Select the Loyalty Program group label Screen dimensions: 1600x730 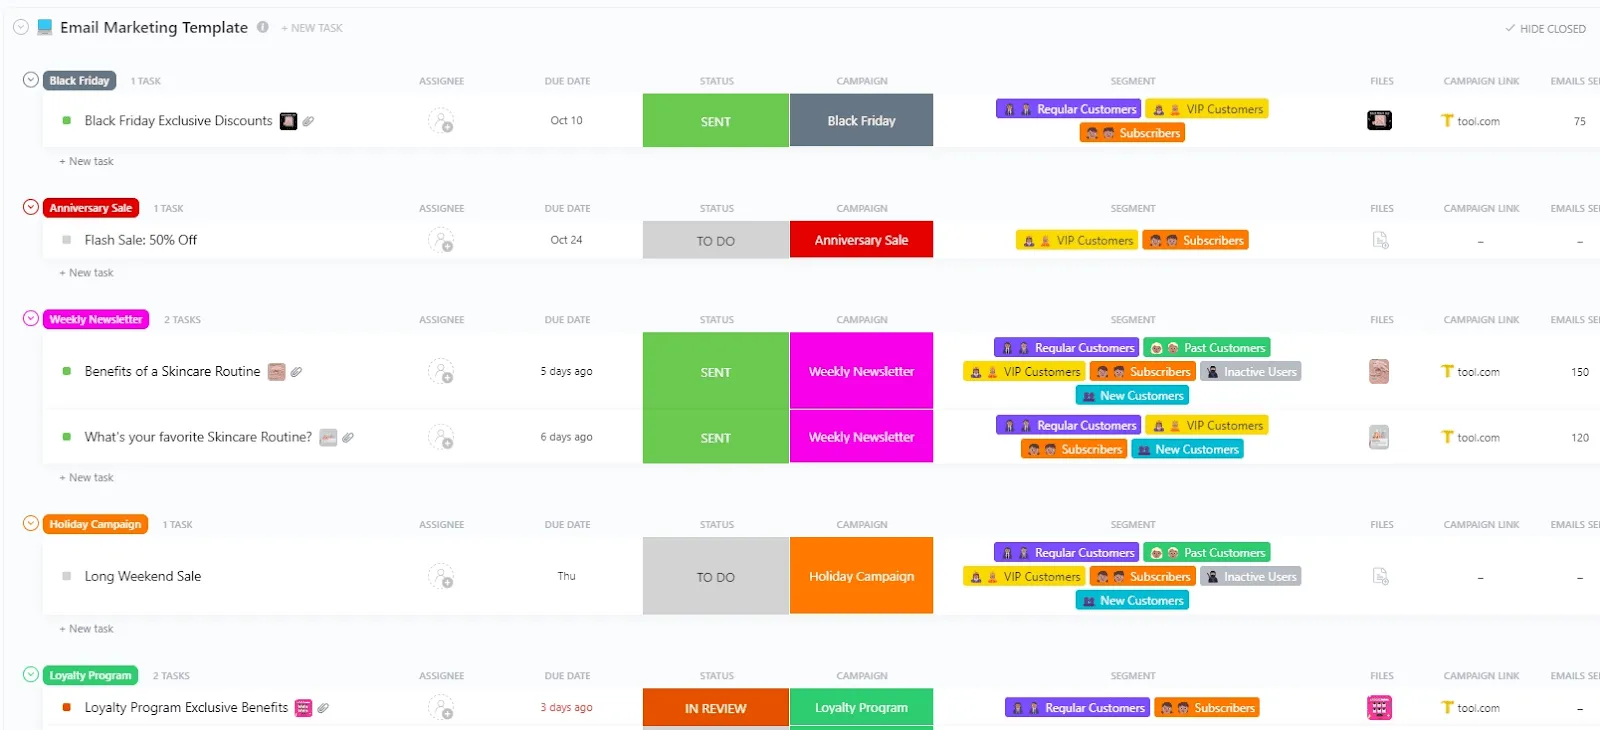90,675
